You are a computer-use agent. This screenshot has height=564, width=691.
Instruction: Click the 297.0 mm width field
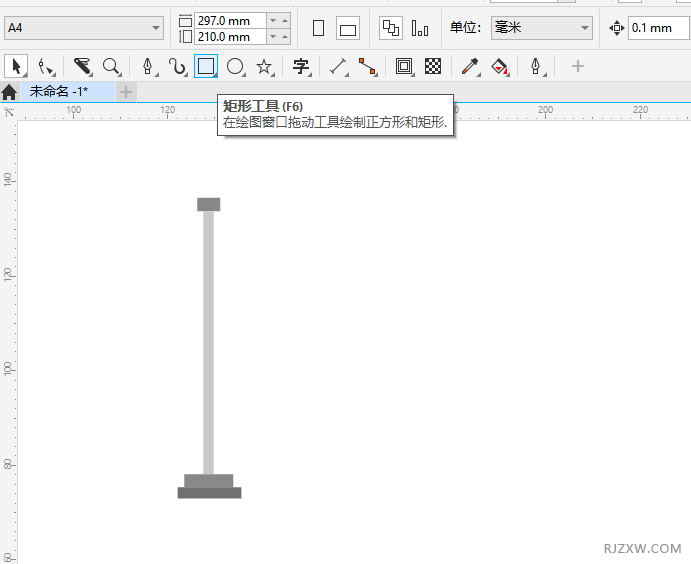click(x=230, y=20)
